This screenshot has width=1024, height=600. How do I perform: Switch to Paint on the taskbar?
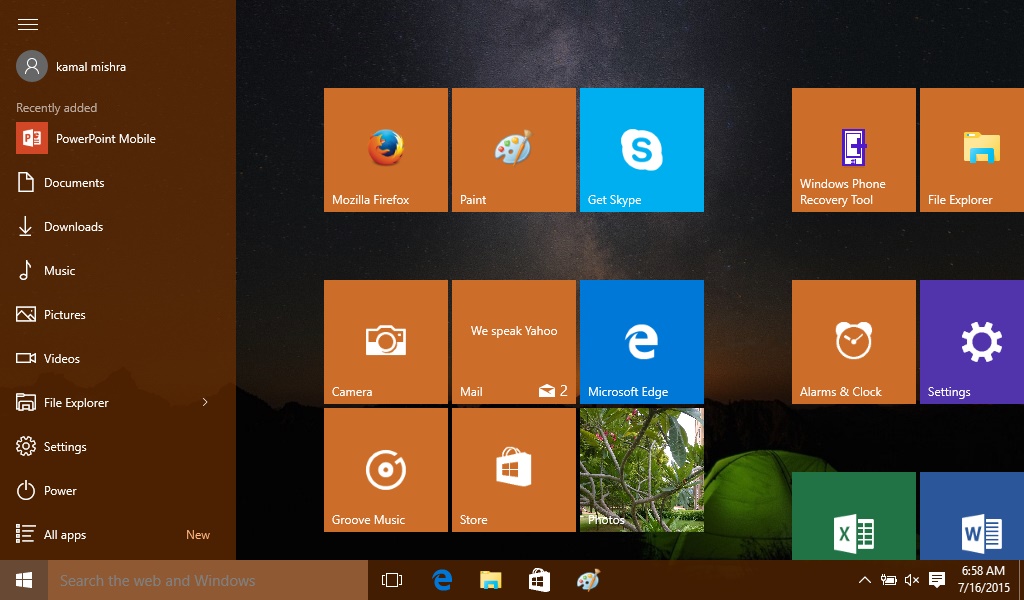click(588, 580)
